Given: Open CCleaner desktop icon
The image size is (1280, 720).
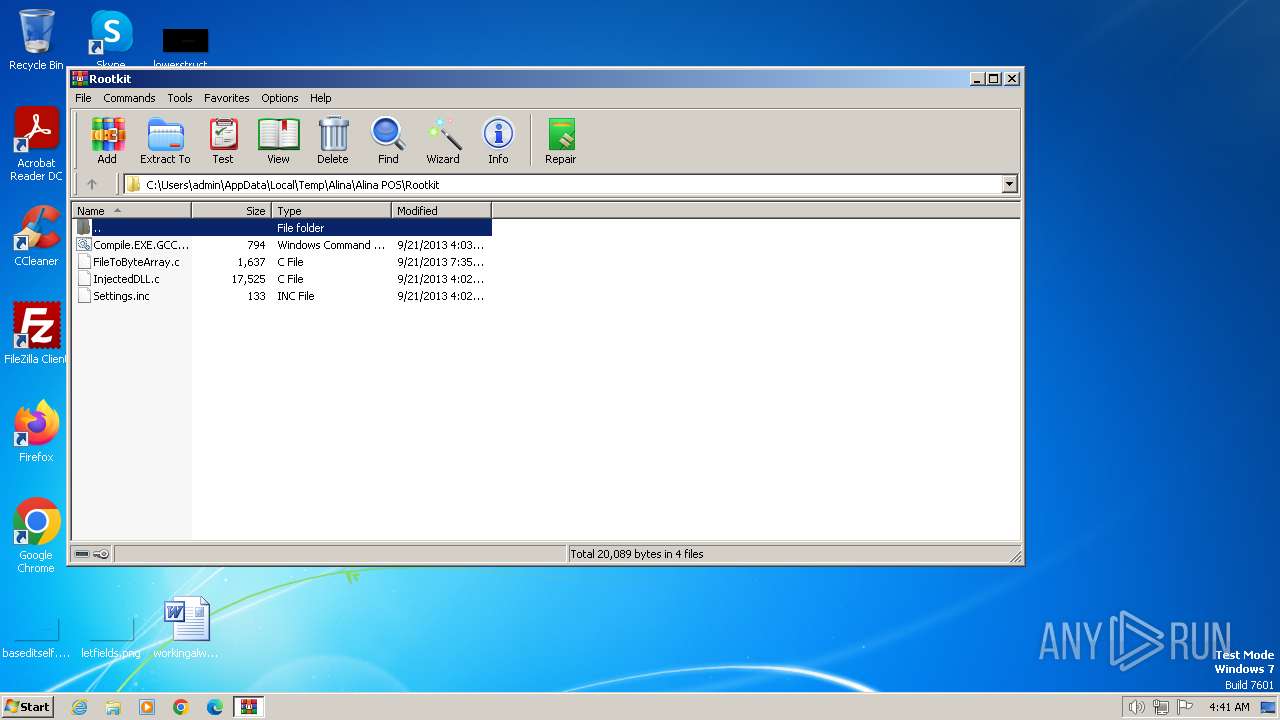Looking at the screenshot, I should 36,236.
